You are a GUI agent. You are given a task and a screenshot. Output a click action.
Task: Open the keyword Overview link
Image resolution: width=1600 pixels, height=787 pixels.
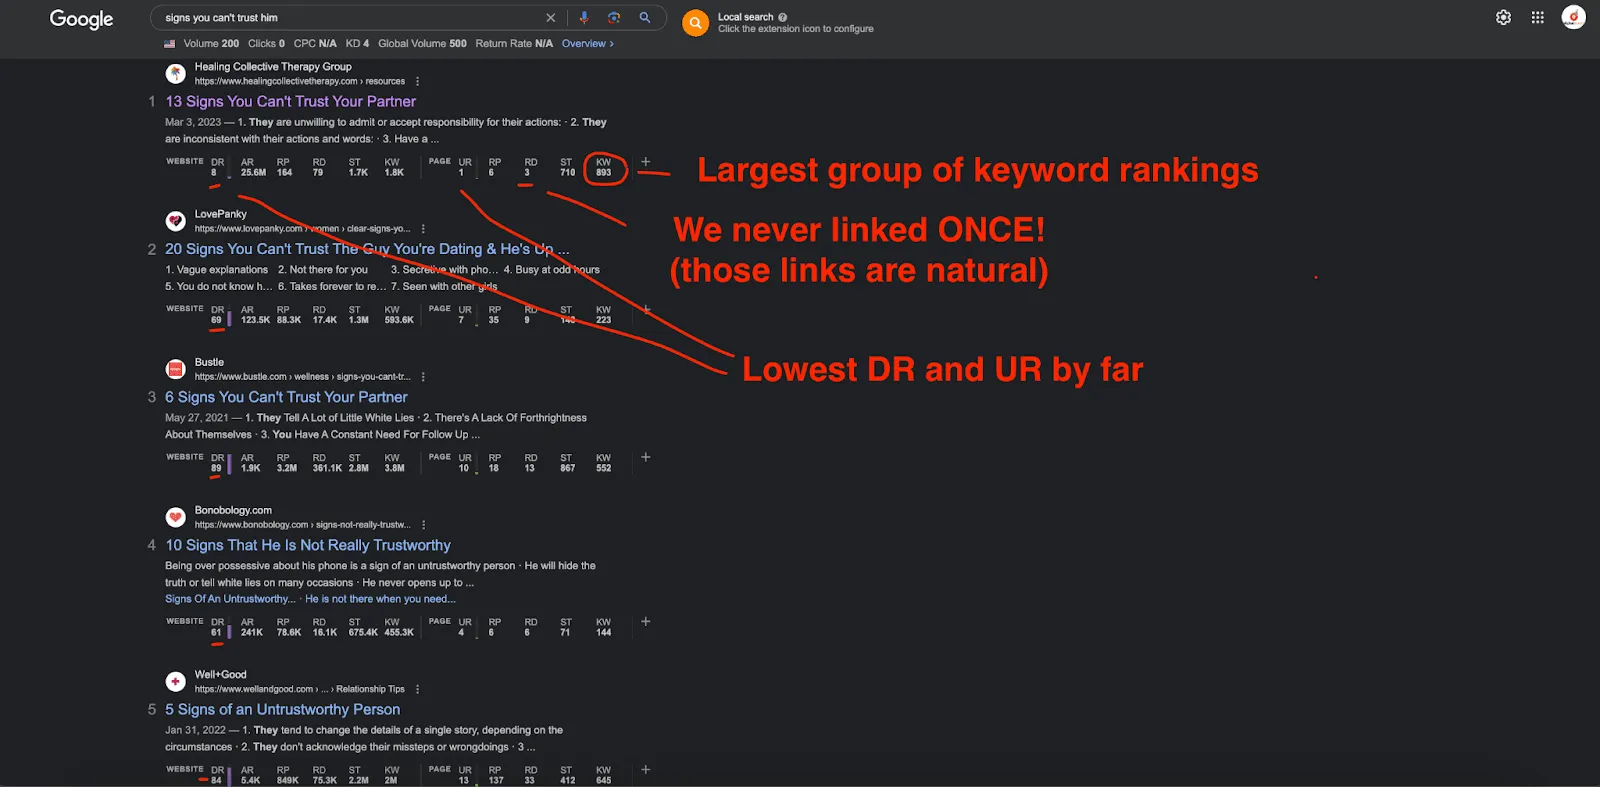(x=587, y=44)
